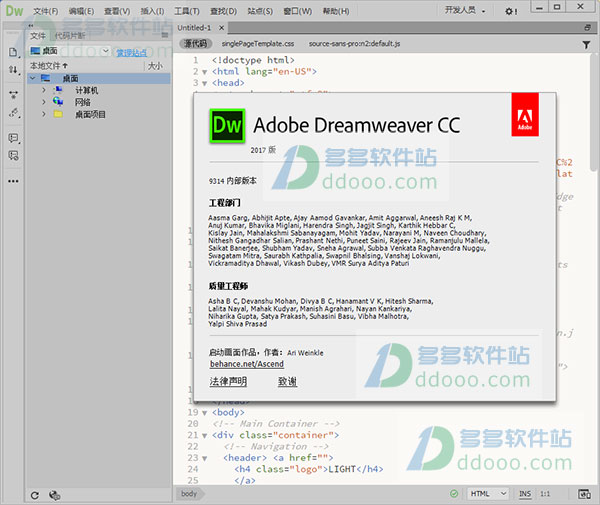
Task: Open the three-dot more tools icon
Action: [13, 181]
